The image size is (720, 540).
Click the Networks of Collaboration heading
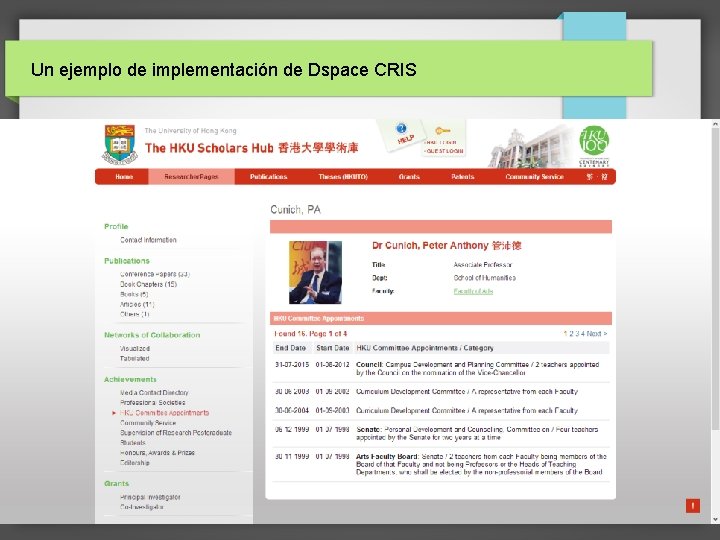pyautogui.click(x=152, y=335)
